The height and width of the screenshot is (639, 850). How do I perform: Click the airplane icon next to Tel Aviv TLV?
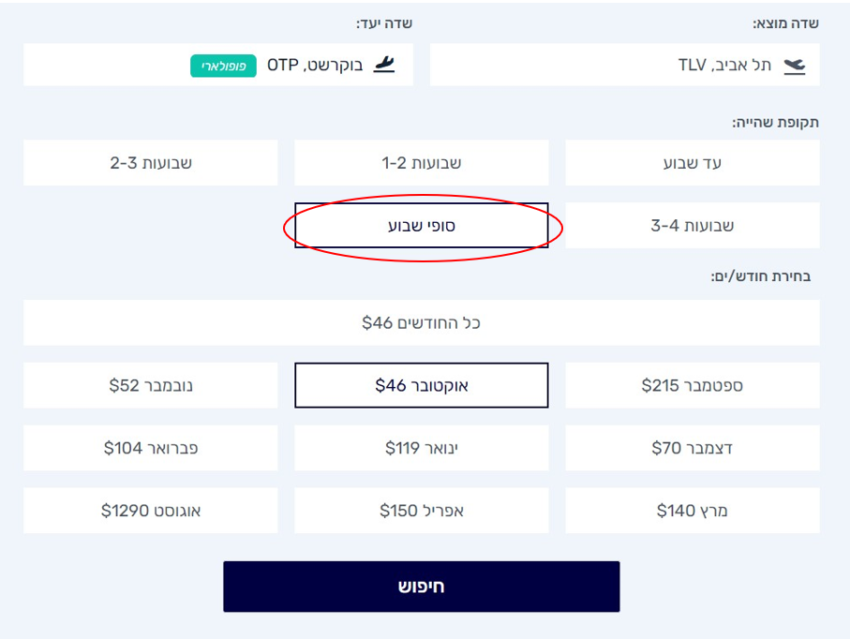pyautogui.click(x=793, y=64)
